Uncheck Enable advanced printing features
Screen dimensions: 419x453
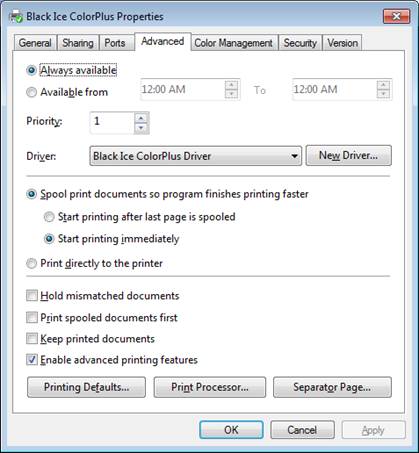(32, 360)
